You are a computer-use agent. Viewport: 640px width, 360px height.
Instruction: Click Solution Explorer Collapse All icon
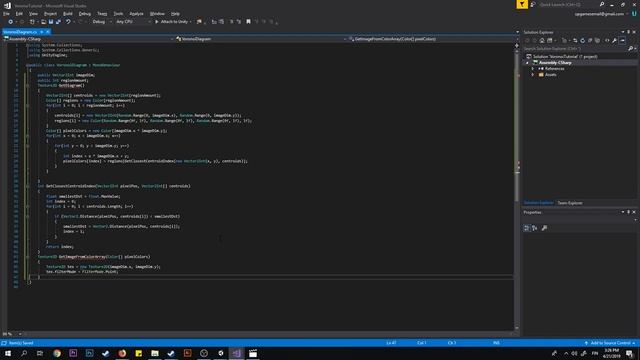pyautogui.click(x=590, y=40)
